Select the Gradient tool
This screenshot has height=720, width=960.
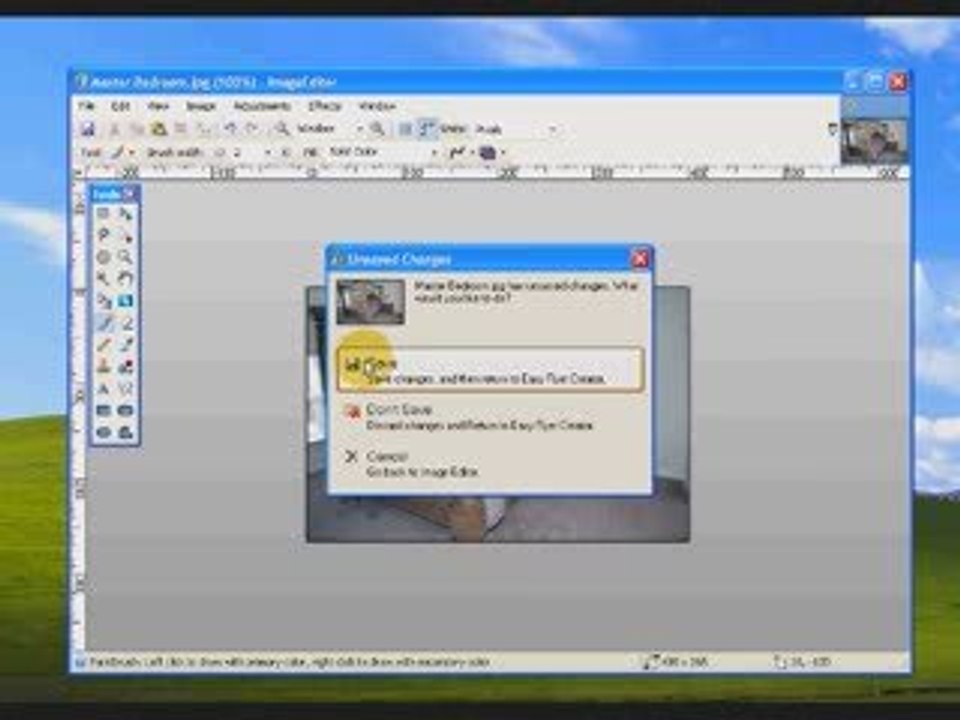(126, 301)
